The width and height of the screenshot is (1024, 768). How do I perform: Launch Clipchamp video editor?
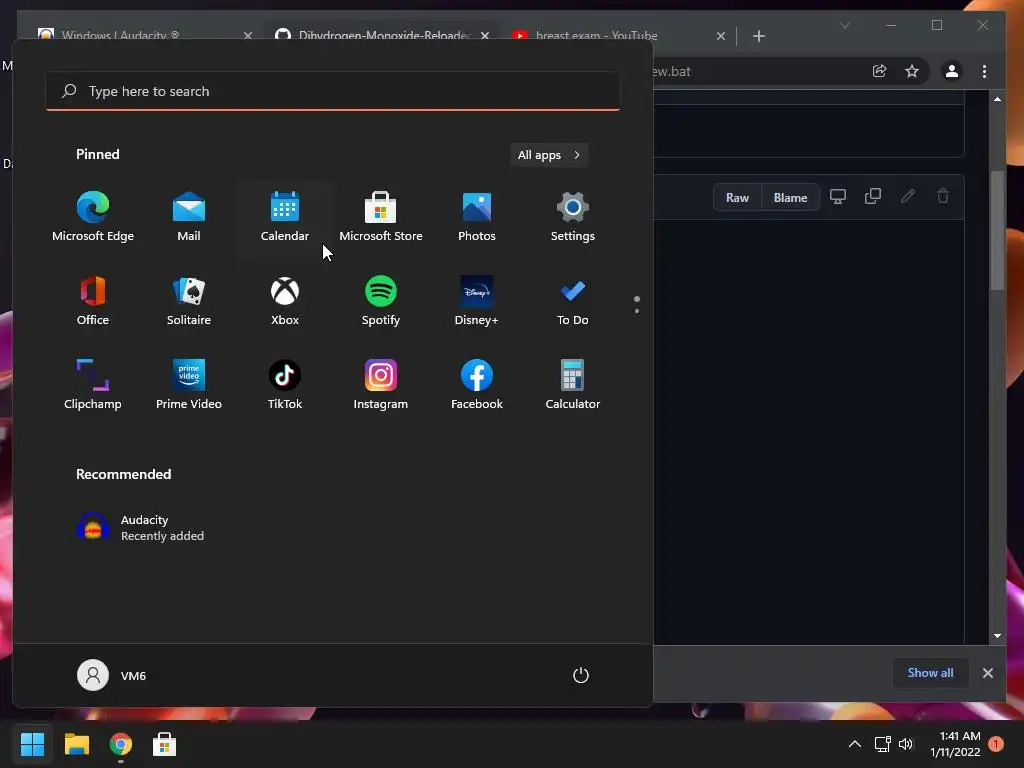coord(93,385)
